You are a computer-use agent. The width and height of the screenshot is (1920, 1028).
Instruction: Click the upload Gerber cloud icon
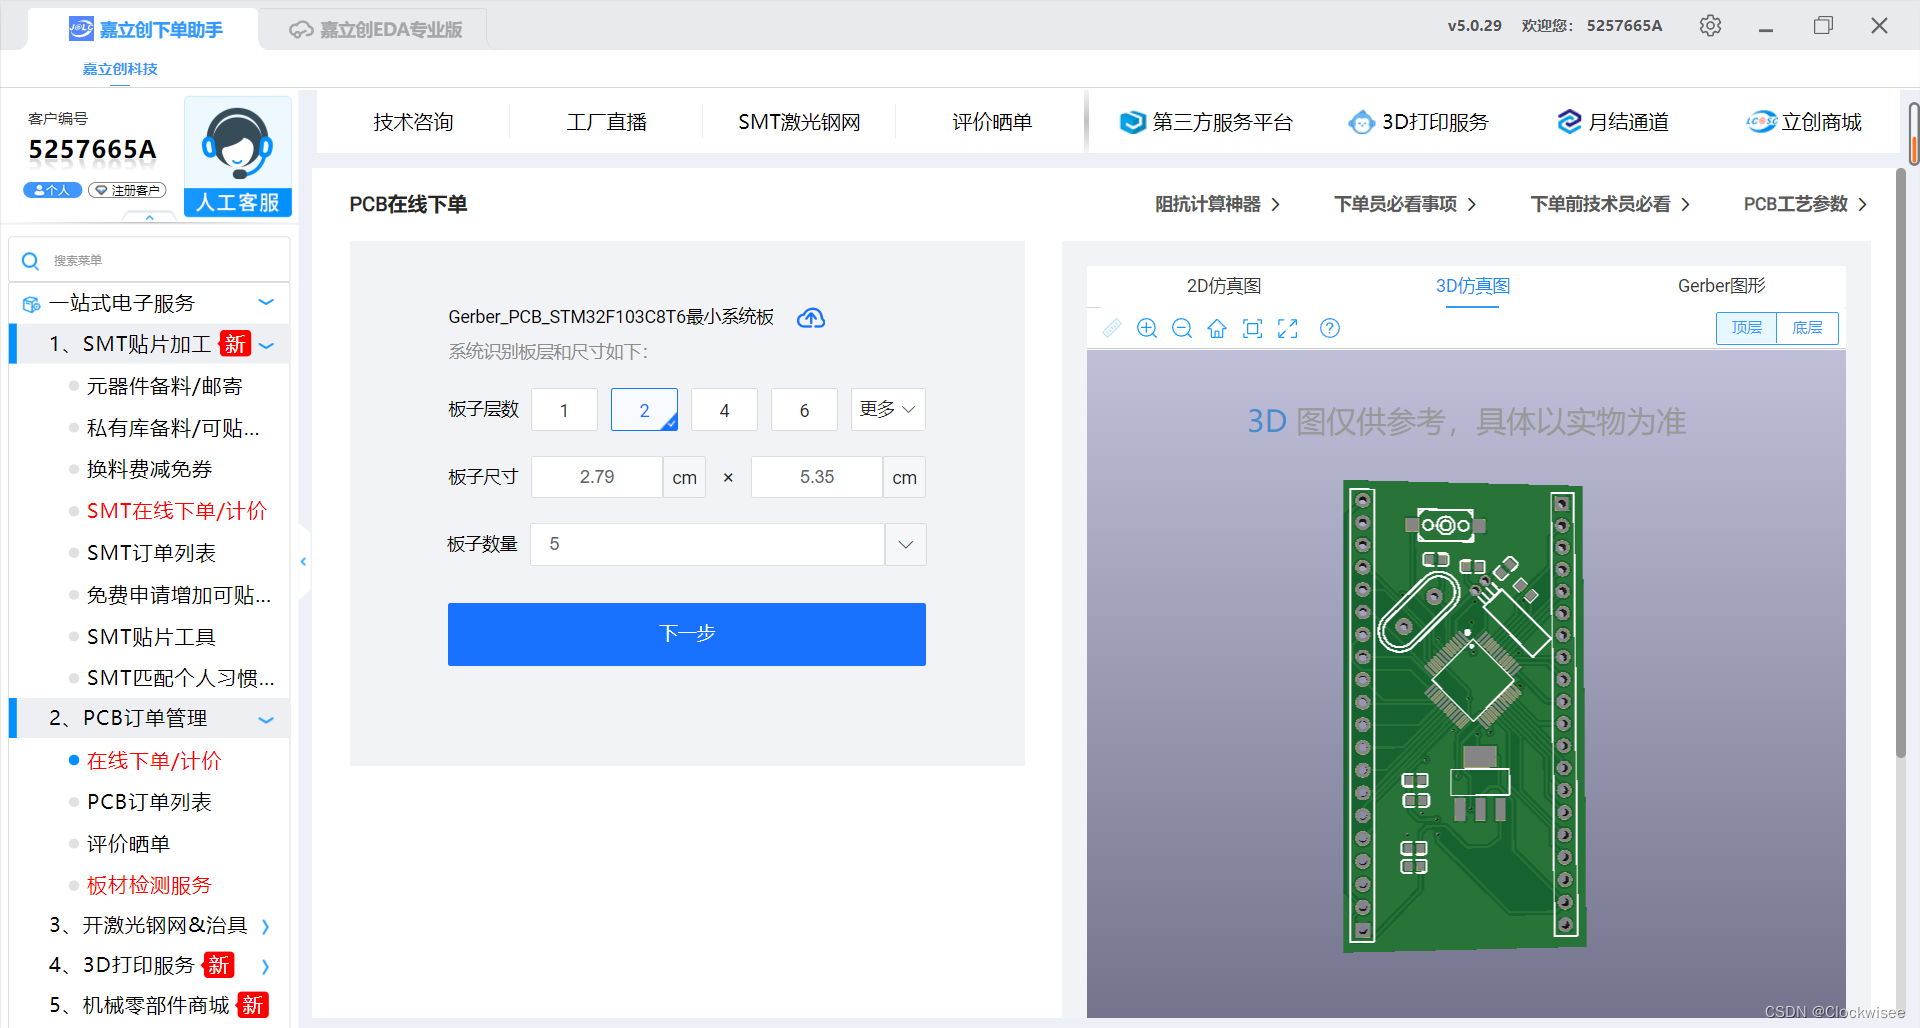pos(811,318)
